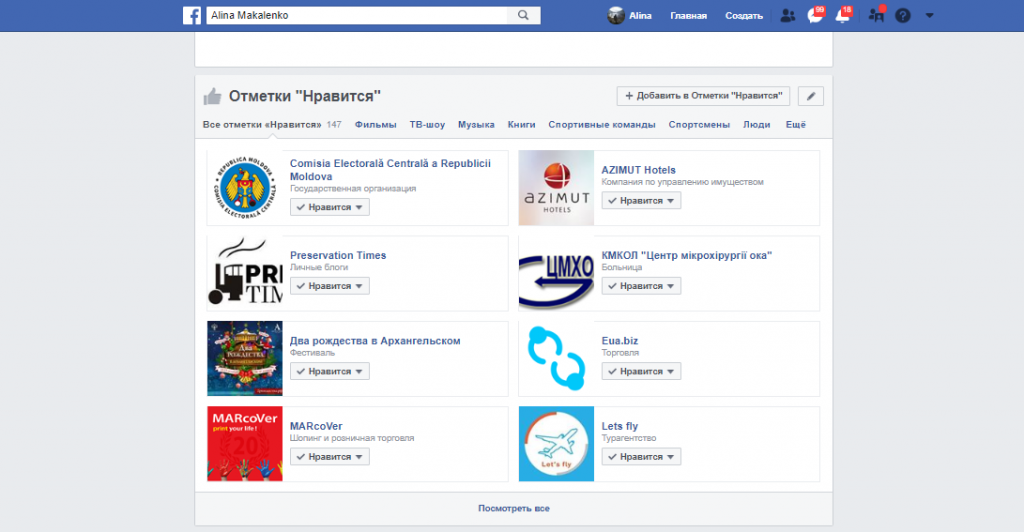
Task: Expand the account dropdown arrow in top bar
Action: pos(929,15)
